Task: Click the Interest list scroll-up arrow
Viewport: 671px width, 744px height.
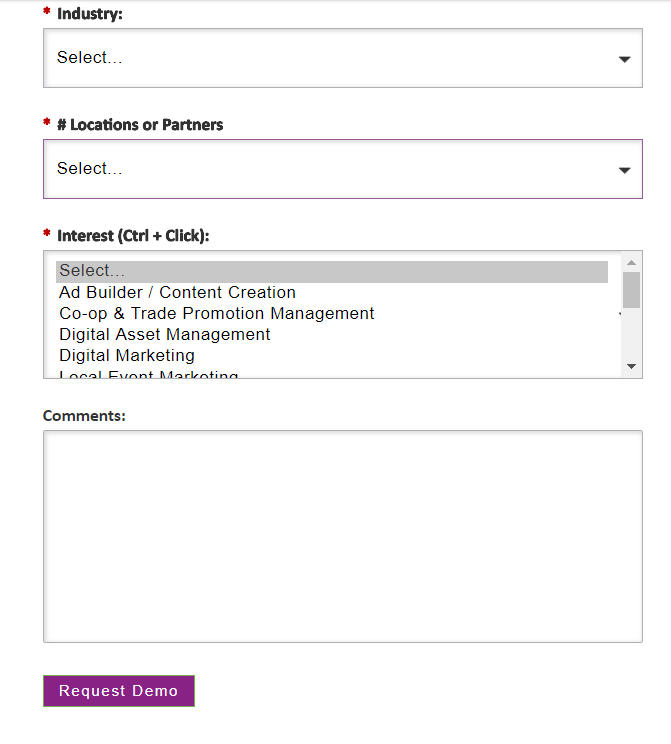Action: click(631, 263)
